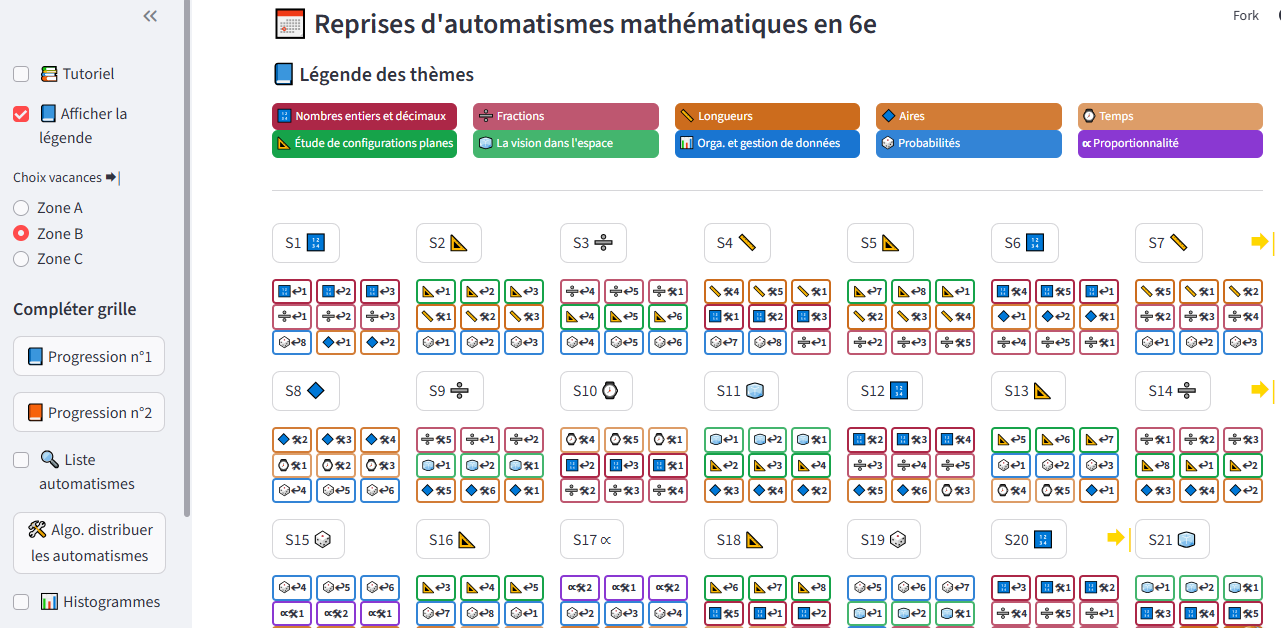Select Zone A radio option
The width and height of the screenshot is (1281, 628).
[x=21, y=208]
